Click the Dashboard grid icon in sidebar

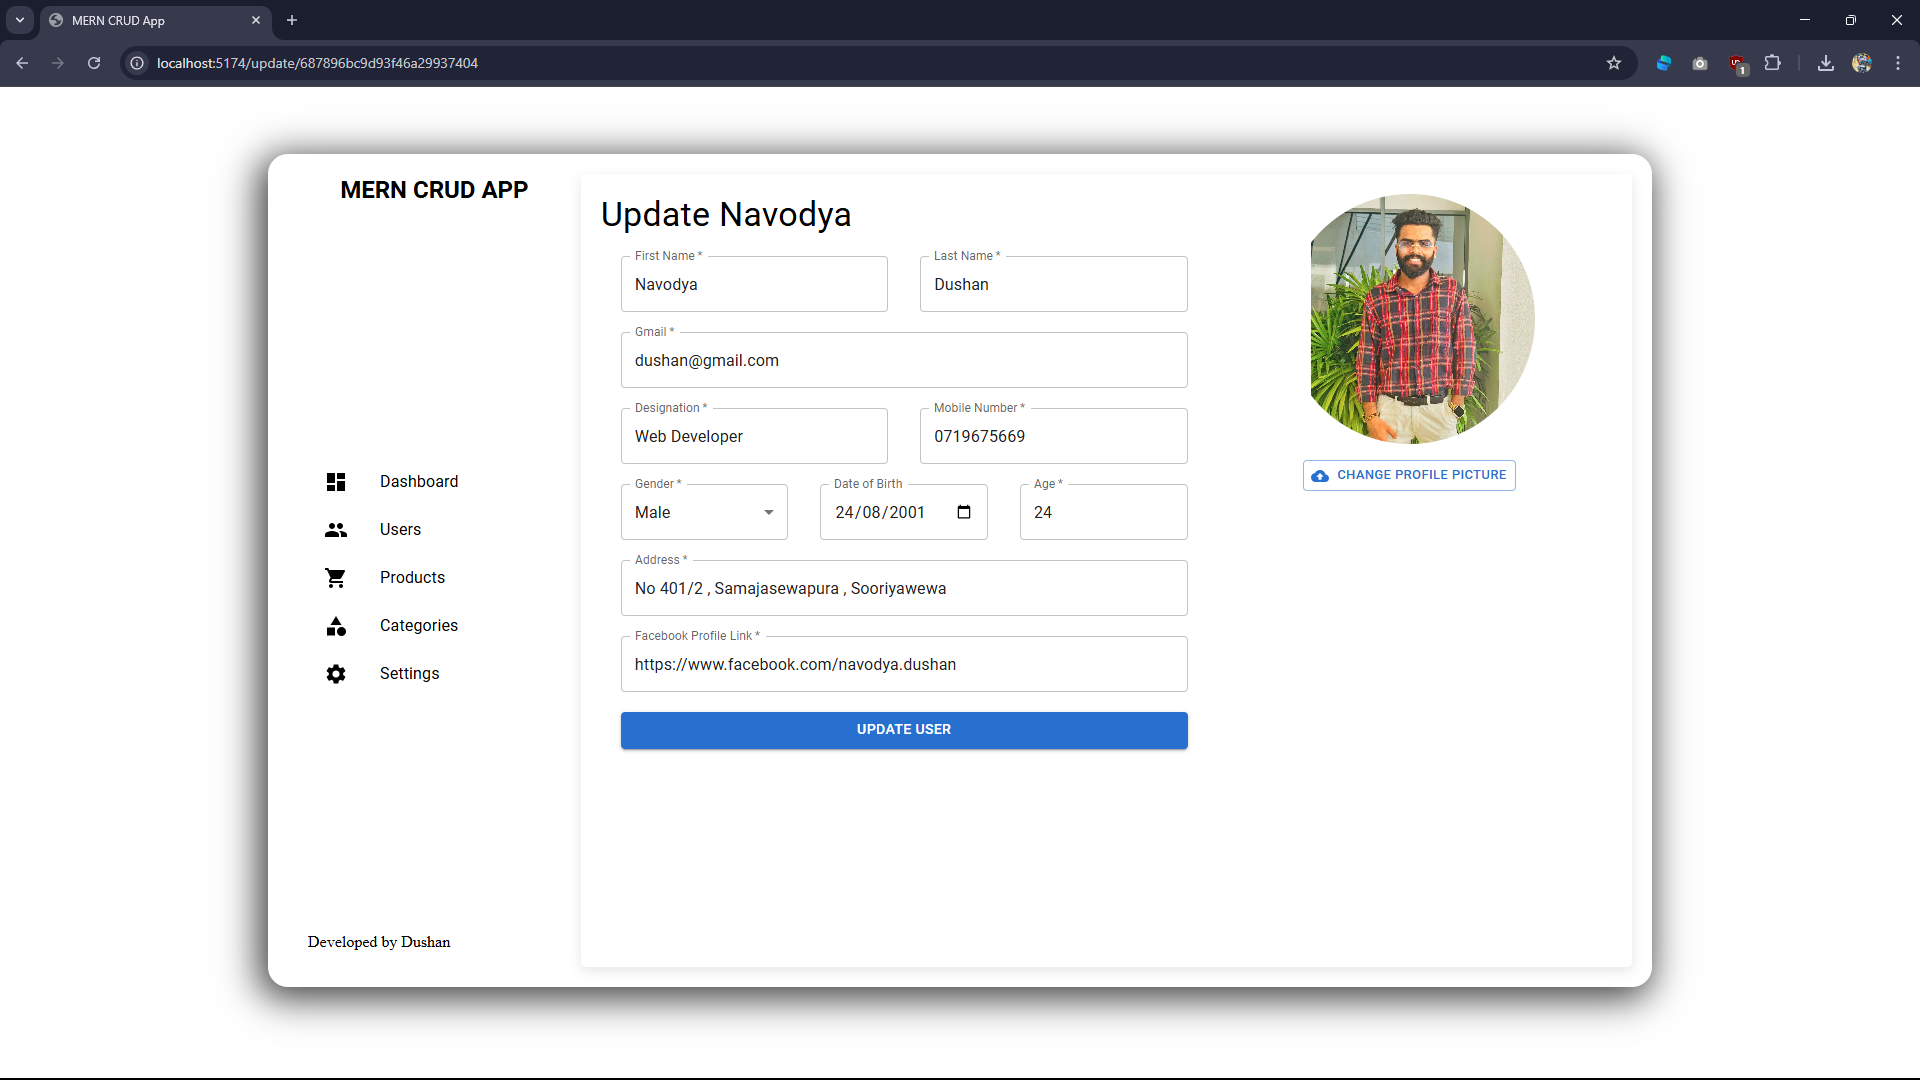point(336,482)
